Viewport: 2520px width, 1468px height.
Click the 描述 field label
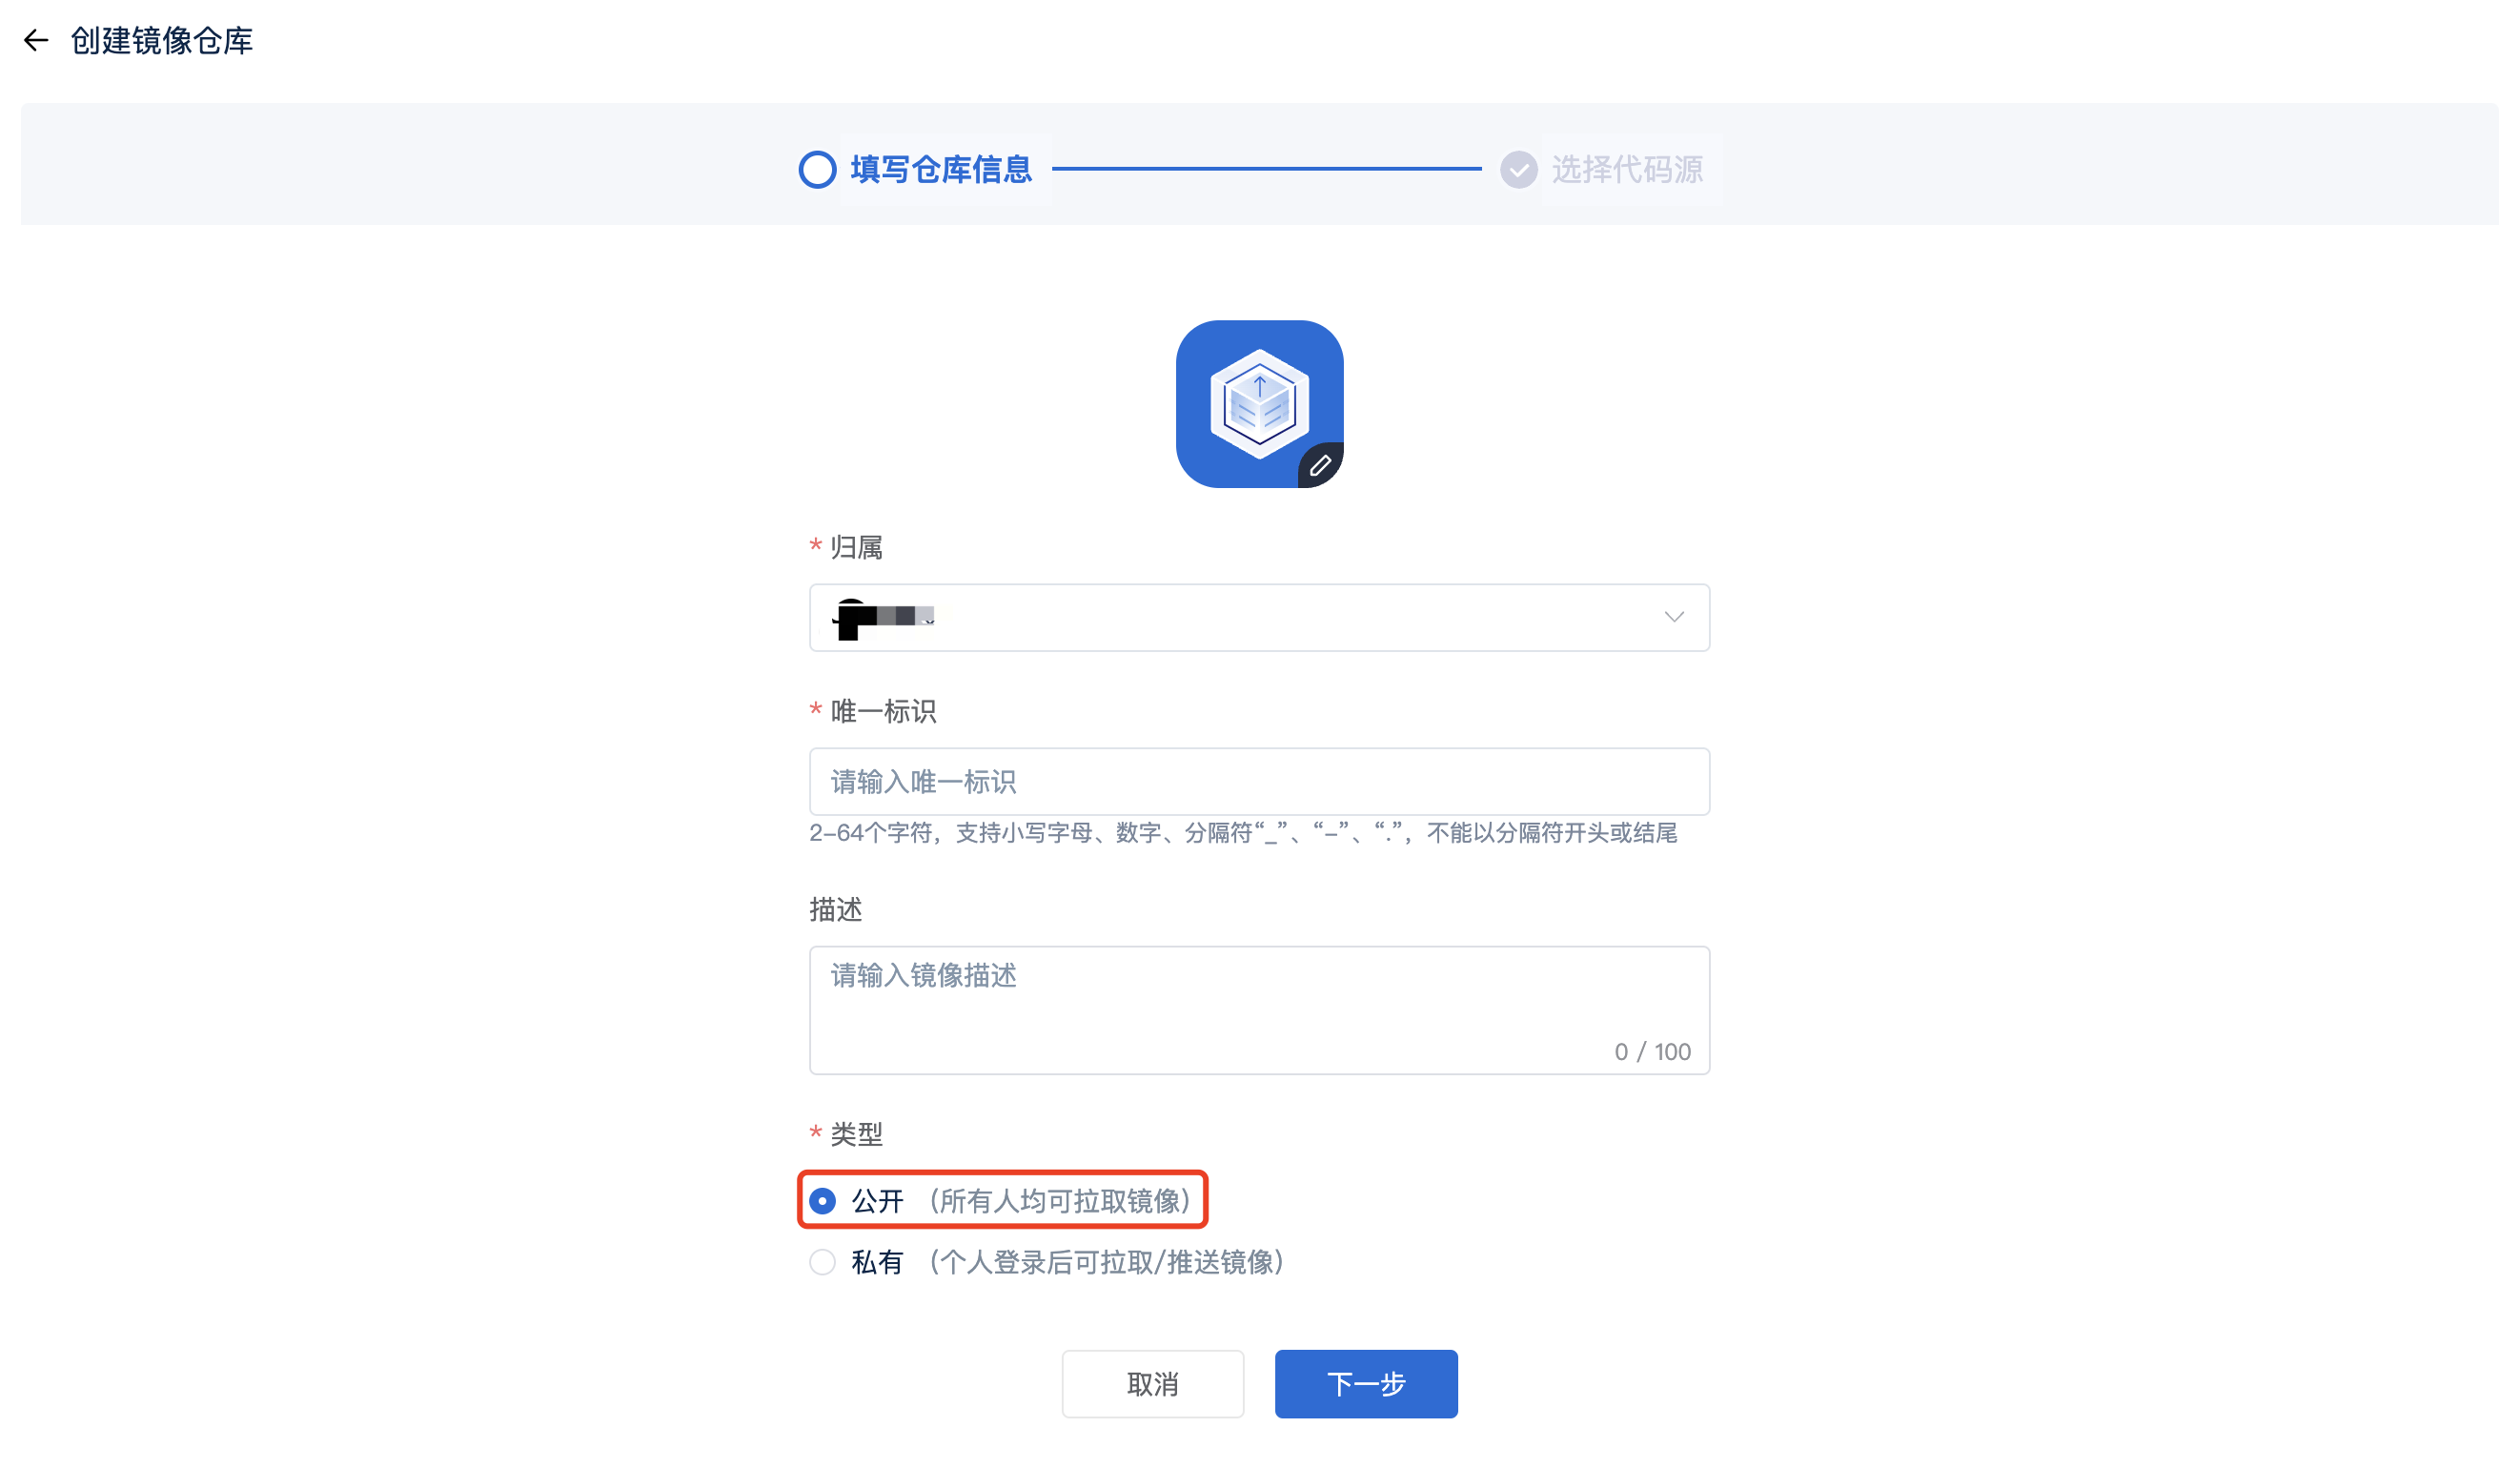(836, 909)
